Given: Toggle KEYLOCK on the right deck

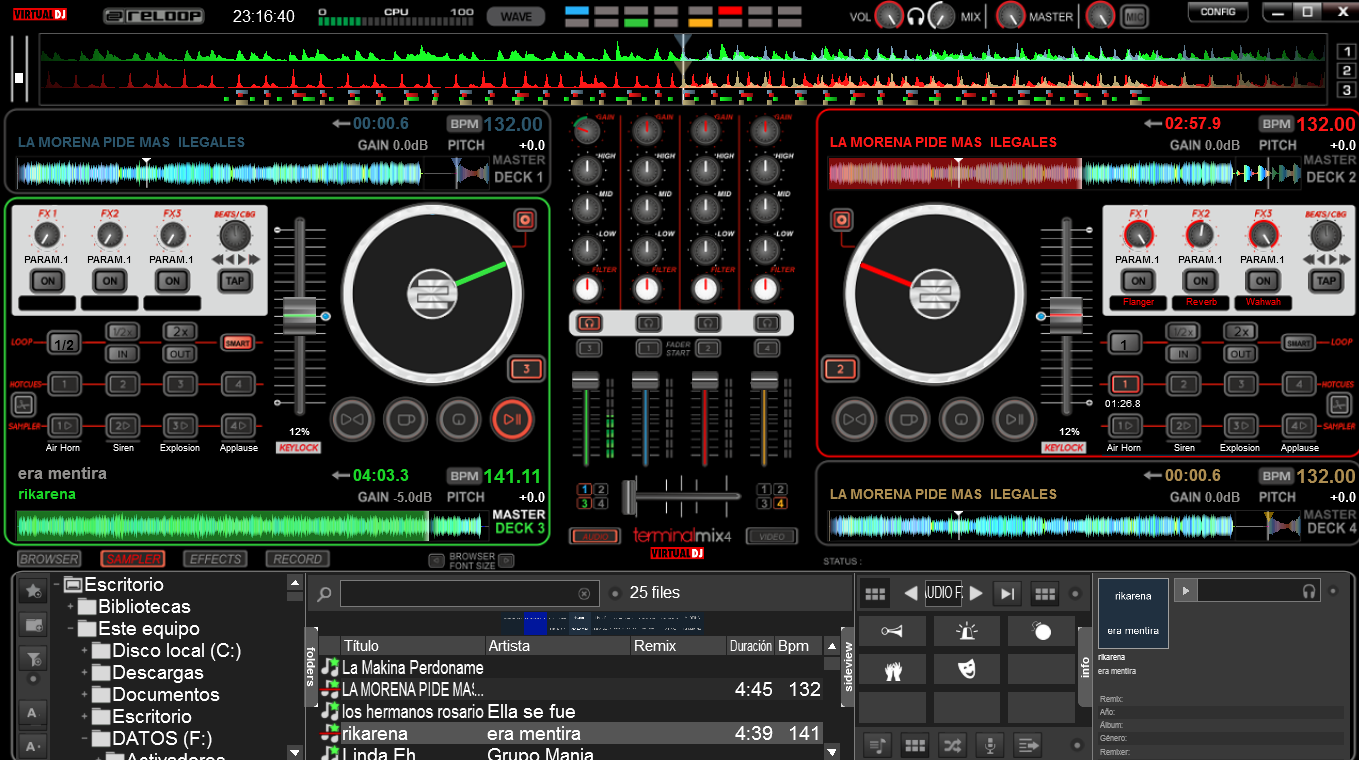Looking at the screenshot, I should pyautogui.click(x=1064, y=448).
